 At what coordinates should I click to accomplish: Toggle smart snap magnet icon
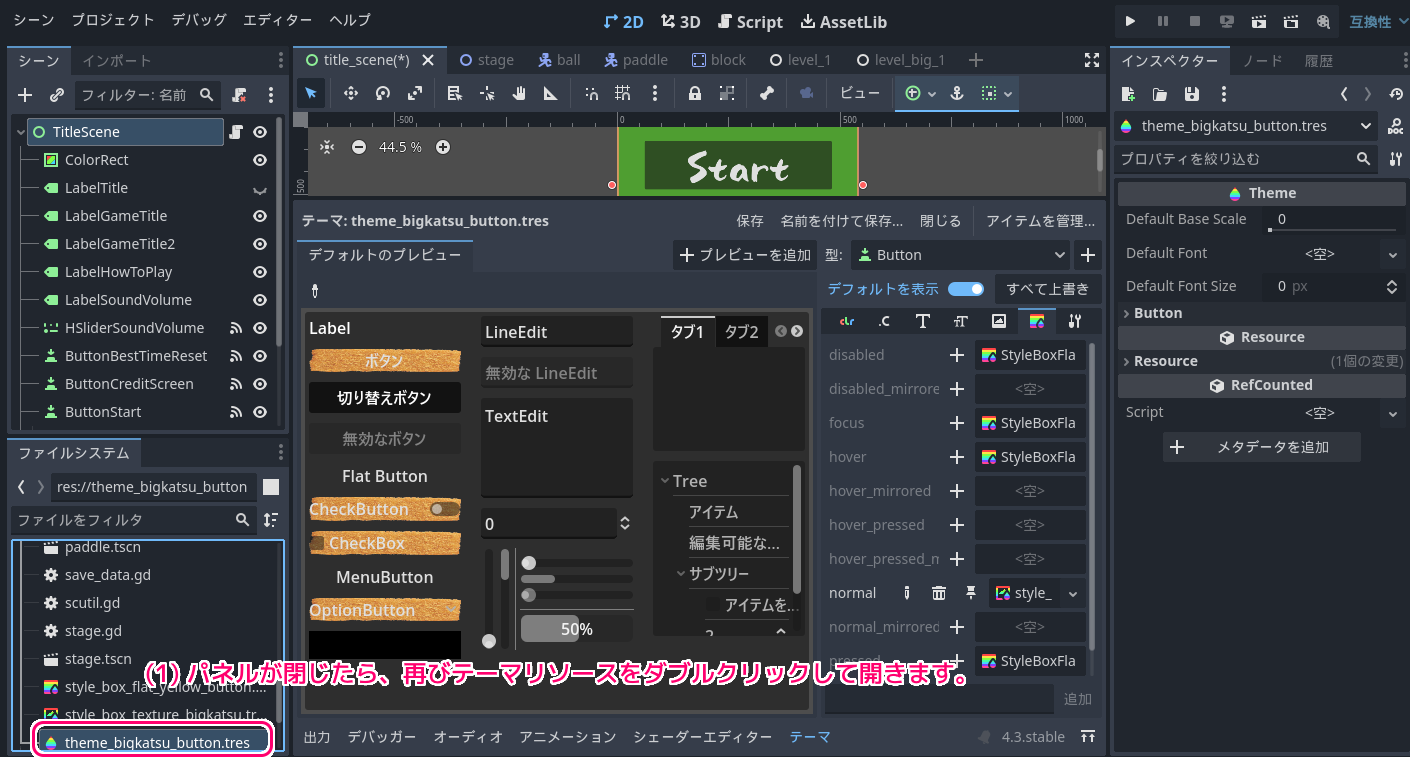(591, 93)
